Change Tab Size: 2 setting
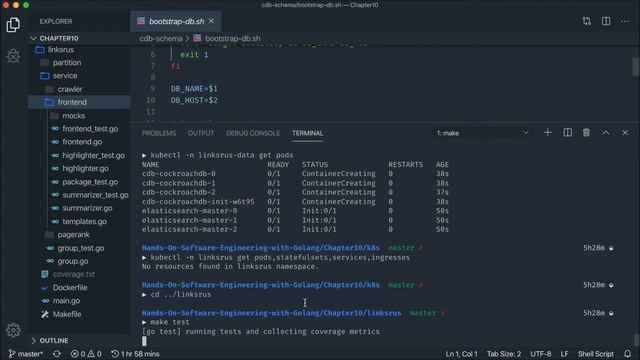The width and height of the screenshot is (640, 360). pyautogui.click(x=504, y=354)
